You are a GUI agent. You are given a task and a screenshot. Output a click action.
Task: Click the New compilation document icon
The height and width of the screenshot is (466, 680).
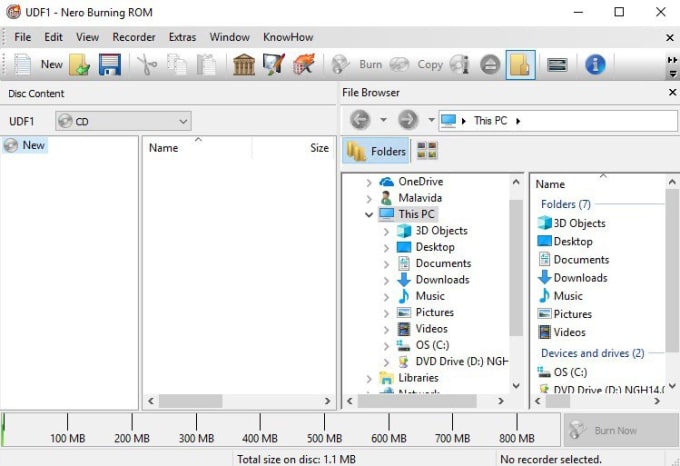(x=22, y=65)
